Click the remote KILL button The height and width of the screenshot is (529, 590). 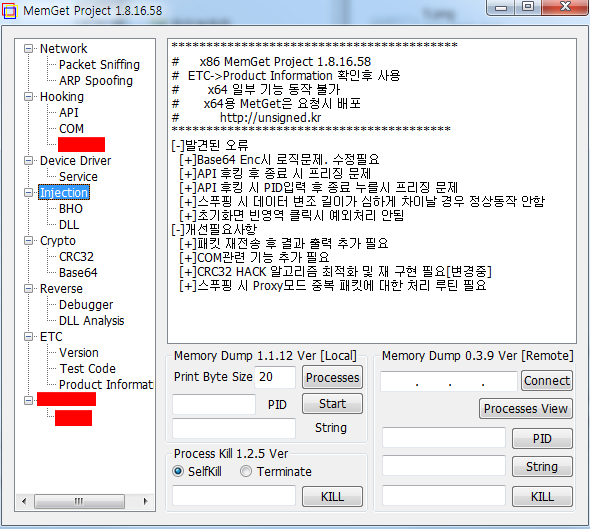pos(542,497)
